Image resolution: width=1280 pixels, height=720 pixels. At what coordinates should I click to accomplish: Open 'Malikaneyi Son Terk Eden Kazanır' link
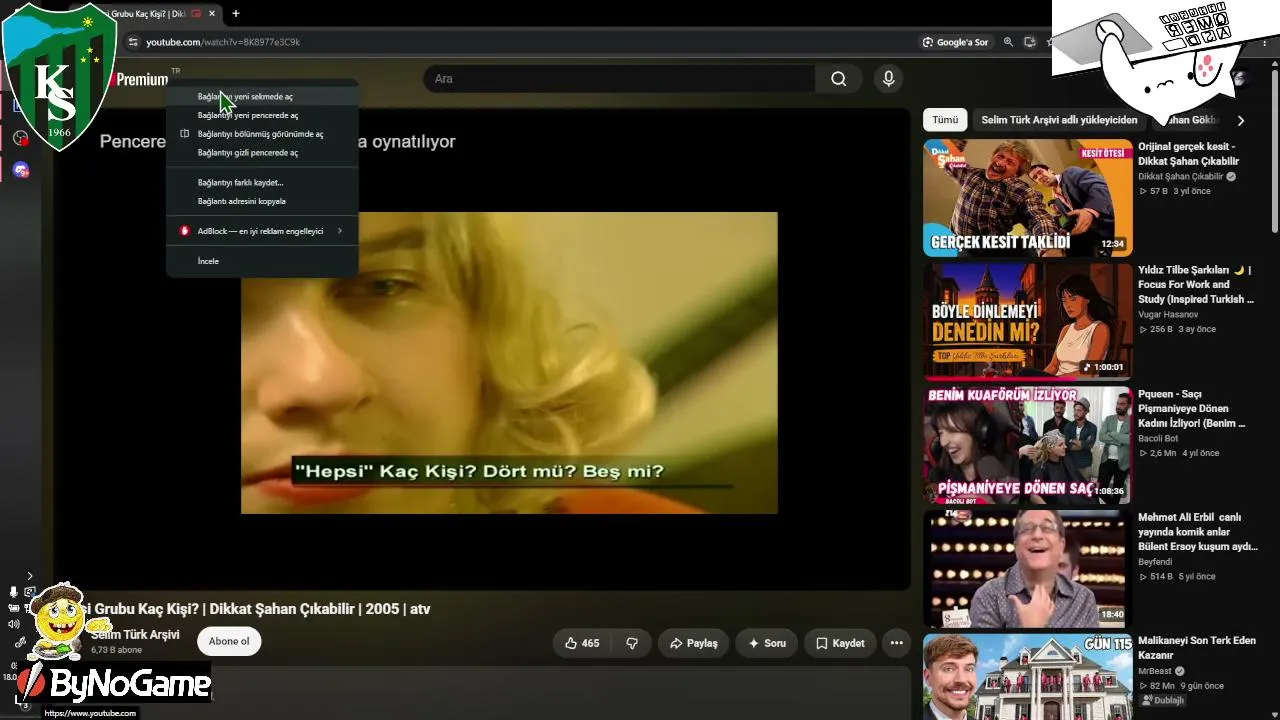tap(1196, 648)
